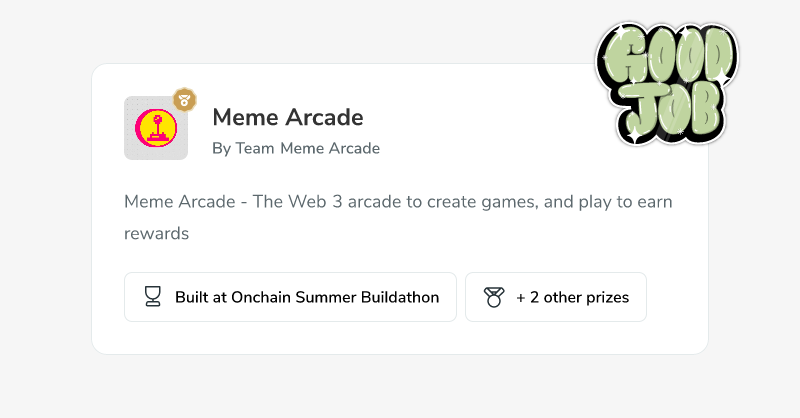Click the word GOOD on the sticker
Viewport: 800px width, 418px height.
(x=668, y=54)
